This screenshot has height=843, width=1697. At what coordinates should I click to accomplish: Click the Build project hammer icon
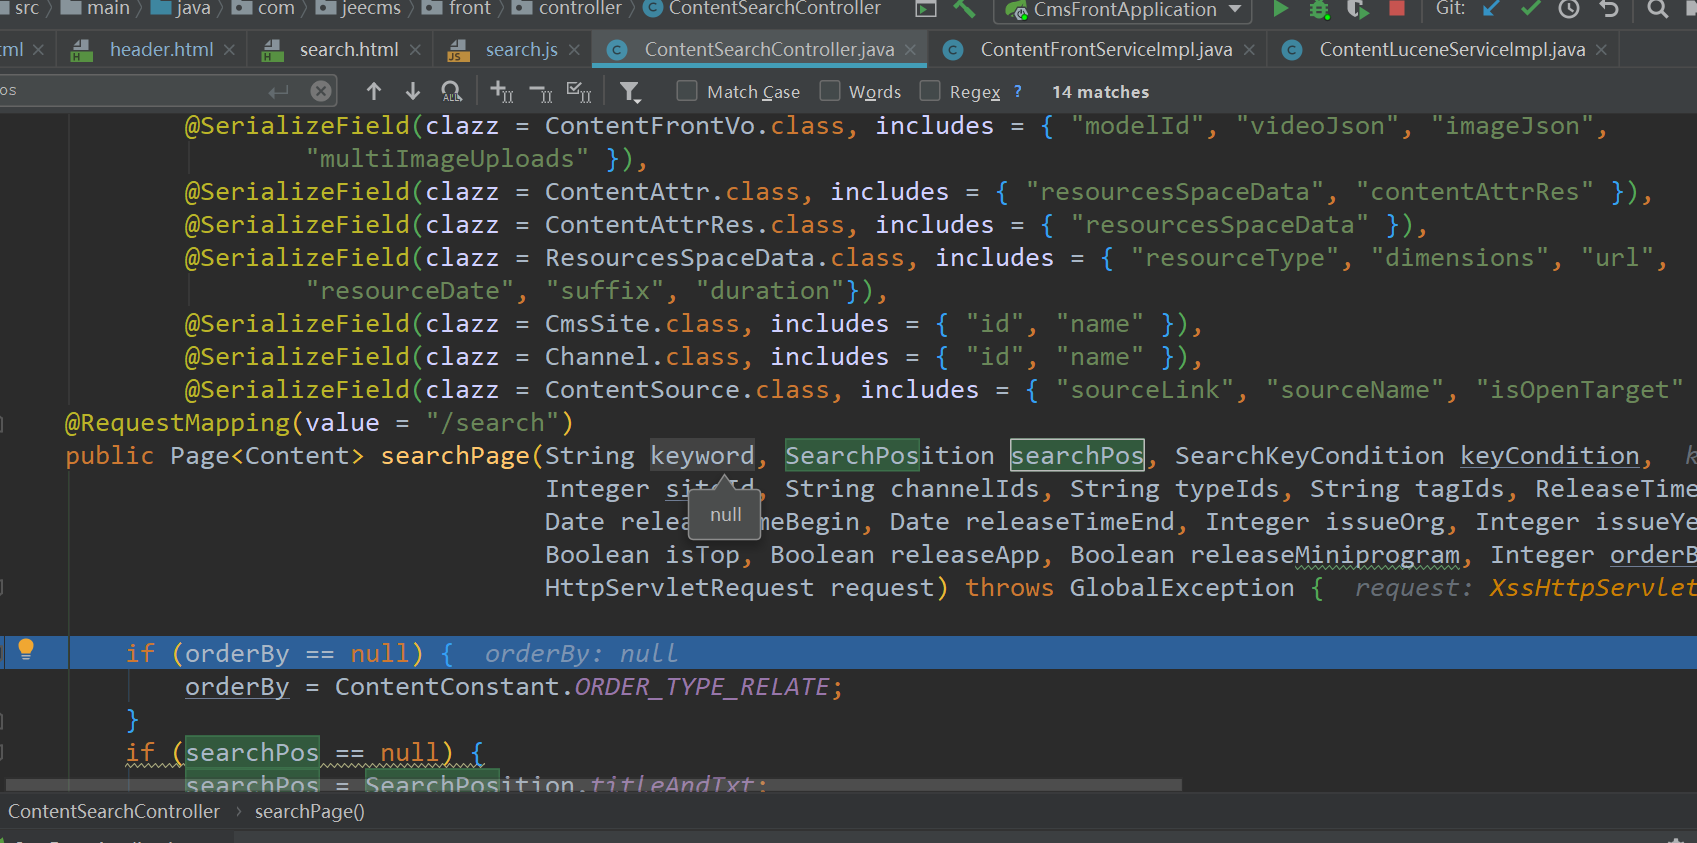click(964, 9)
